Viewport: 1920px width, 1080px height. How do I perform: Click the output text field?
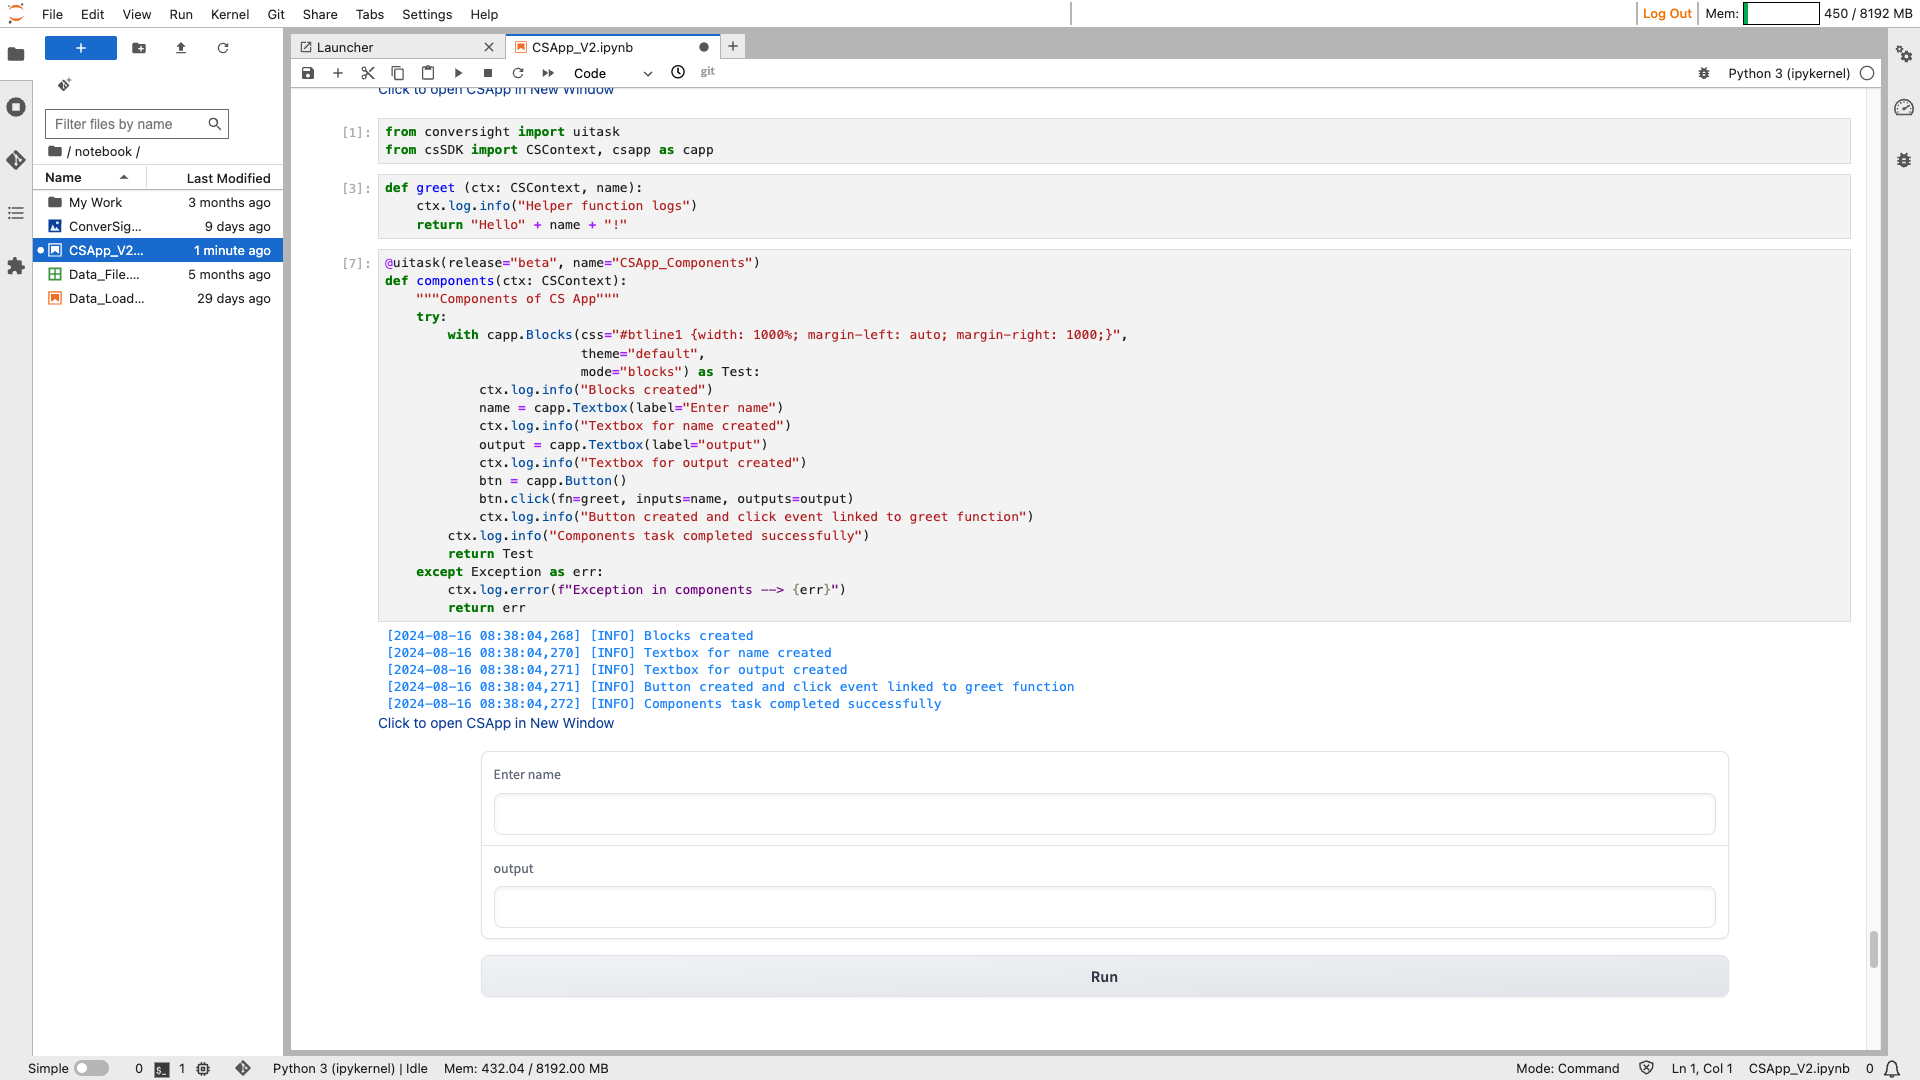coord(1104,907)
